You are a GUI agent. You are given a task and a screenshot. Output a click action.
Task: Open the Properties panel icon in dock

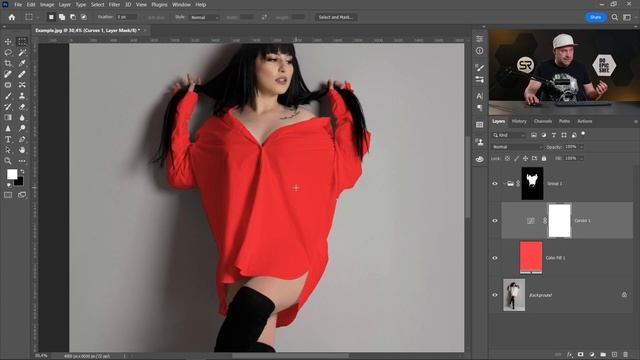(480, 38)
